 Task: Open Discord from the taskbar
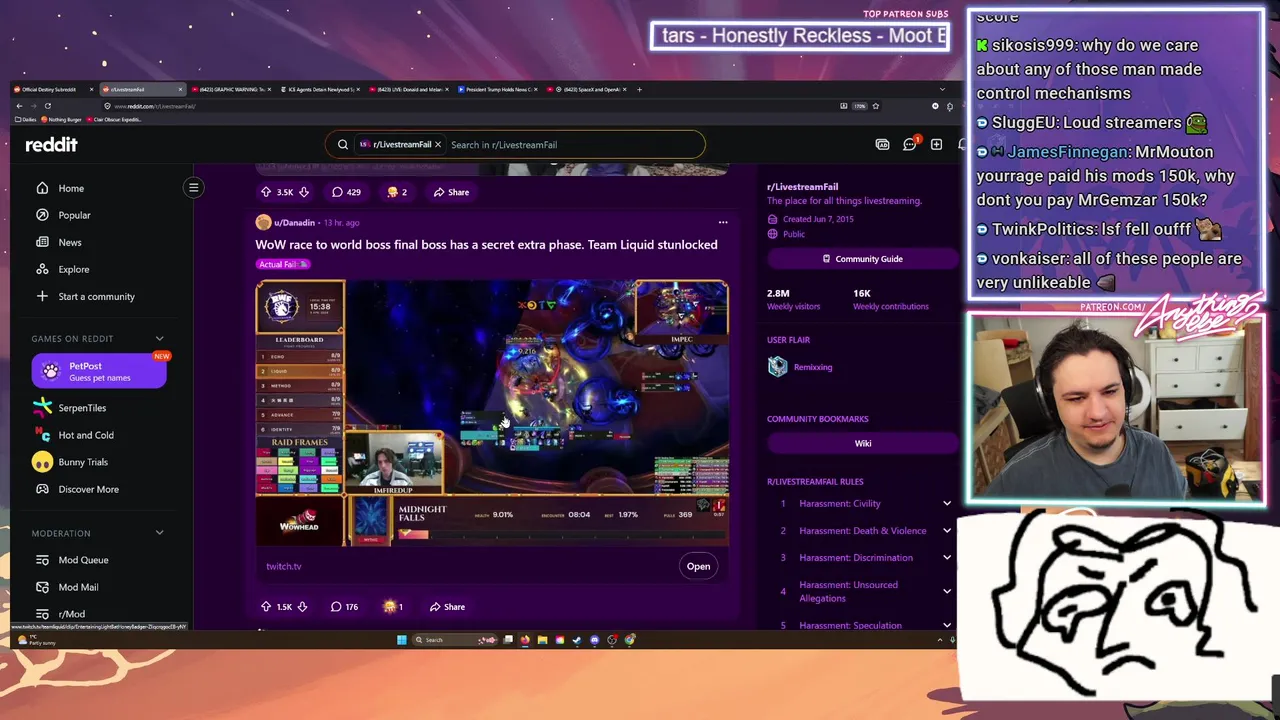click(x=594, y=640)
